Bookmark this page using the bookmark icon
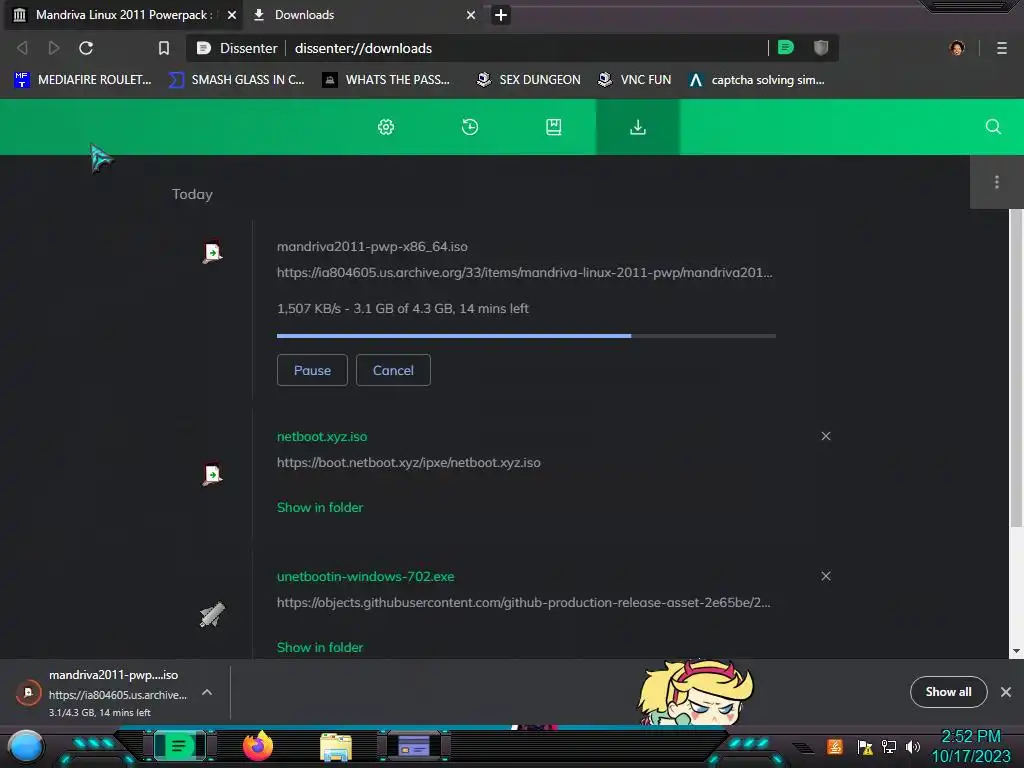 [x=164, y=48]
